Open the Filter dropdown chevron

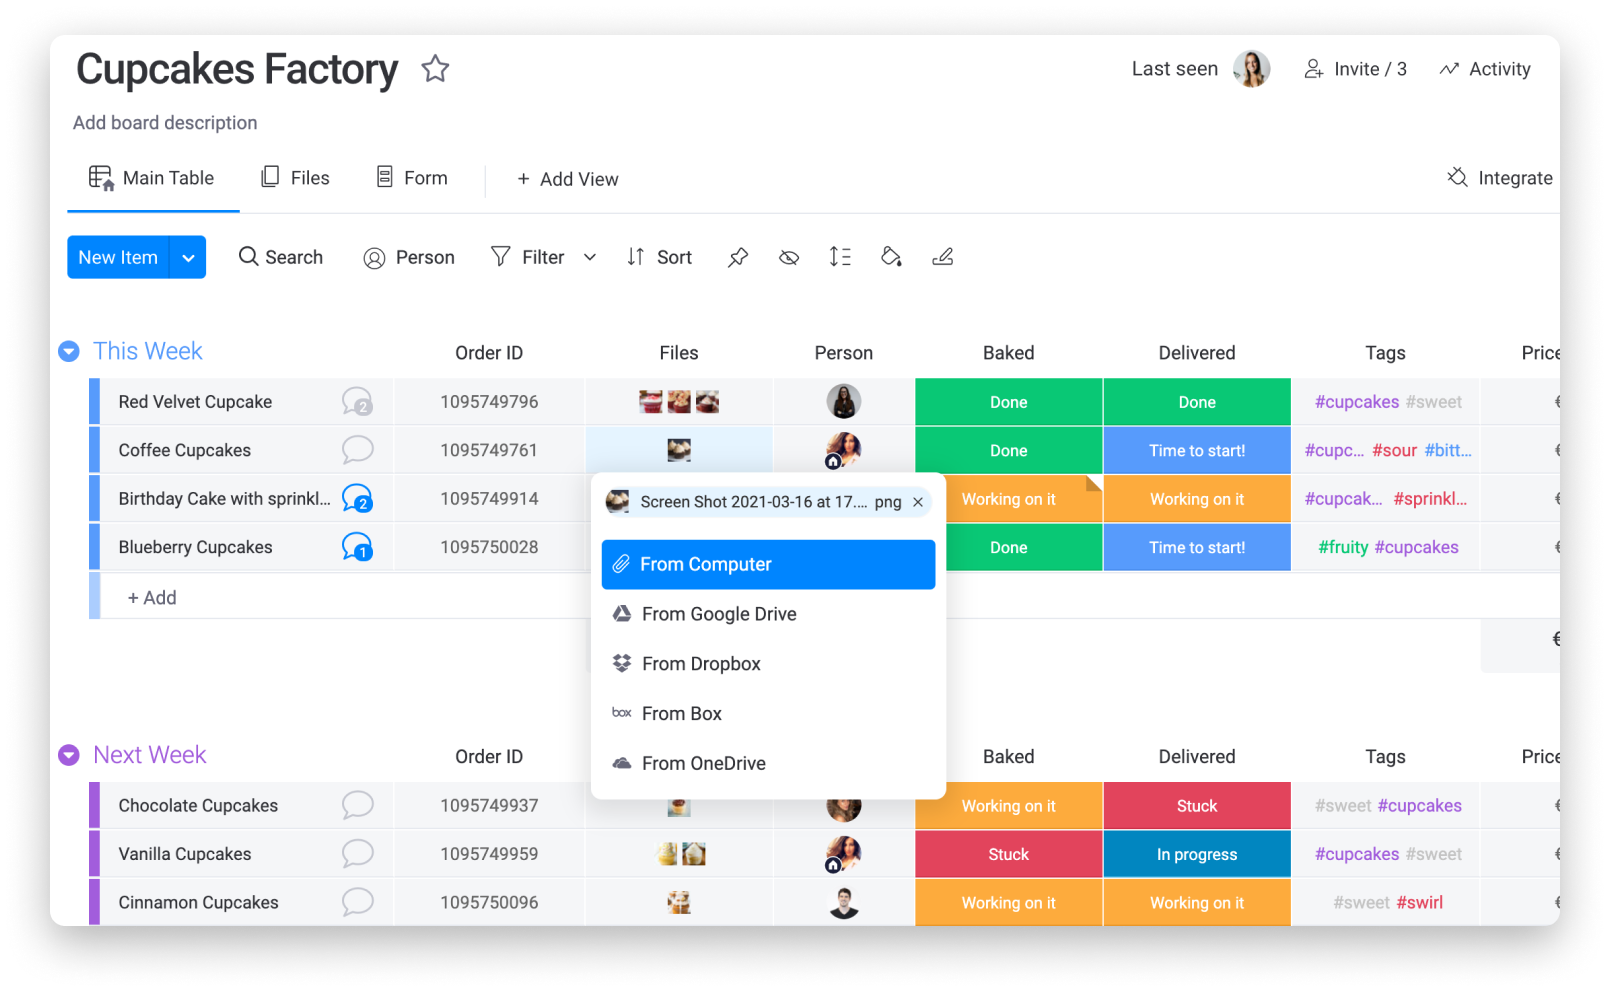click(590, 257)
